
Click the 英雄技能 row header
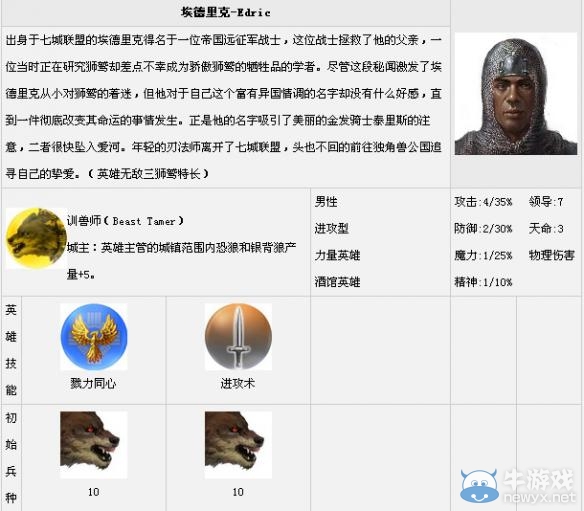(x=11, y=350)
